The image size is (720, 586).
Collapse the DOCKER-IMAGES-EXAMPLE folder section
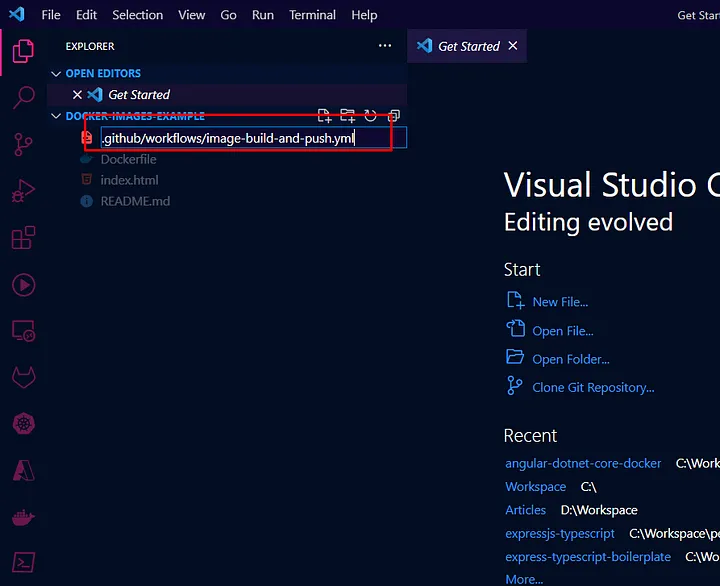(56, 116)
